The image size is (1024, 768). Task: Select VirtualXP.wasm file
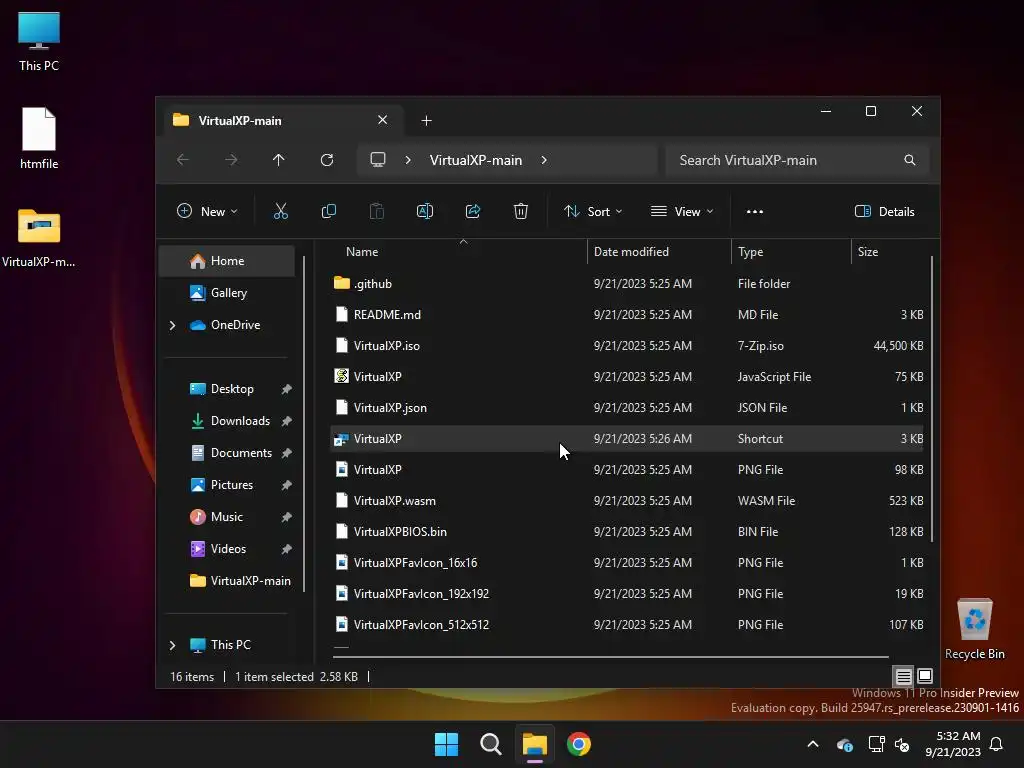pyautogui.click(x=627, y=501)
